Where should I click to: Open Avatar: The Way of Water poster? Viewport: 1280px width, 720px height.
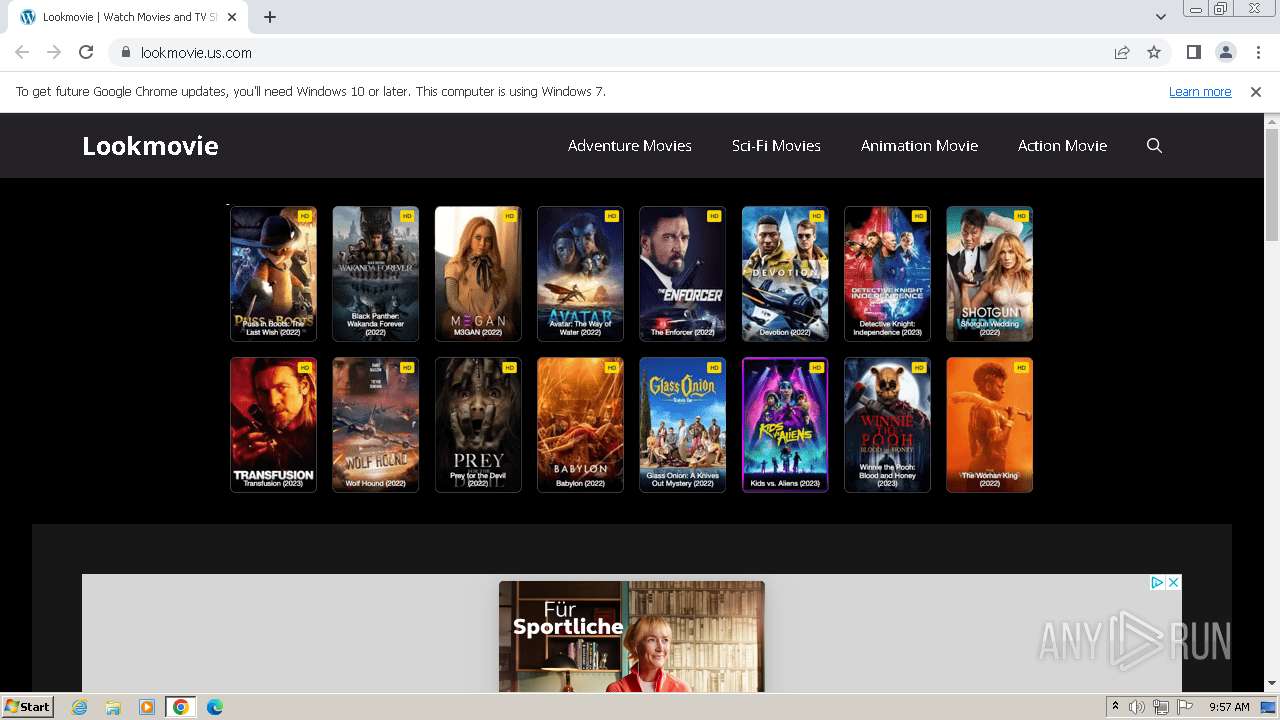(x=580, y=274)
